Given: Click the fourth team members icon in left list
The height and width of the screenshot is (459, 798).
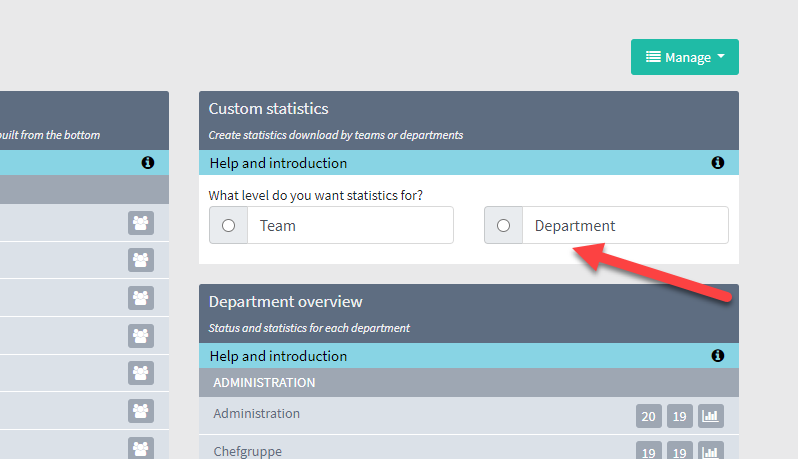Looking at the screenshot, I should [141, 335].
